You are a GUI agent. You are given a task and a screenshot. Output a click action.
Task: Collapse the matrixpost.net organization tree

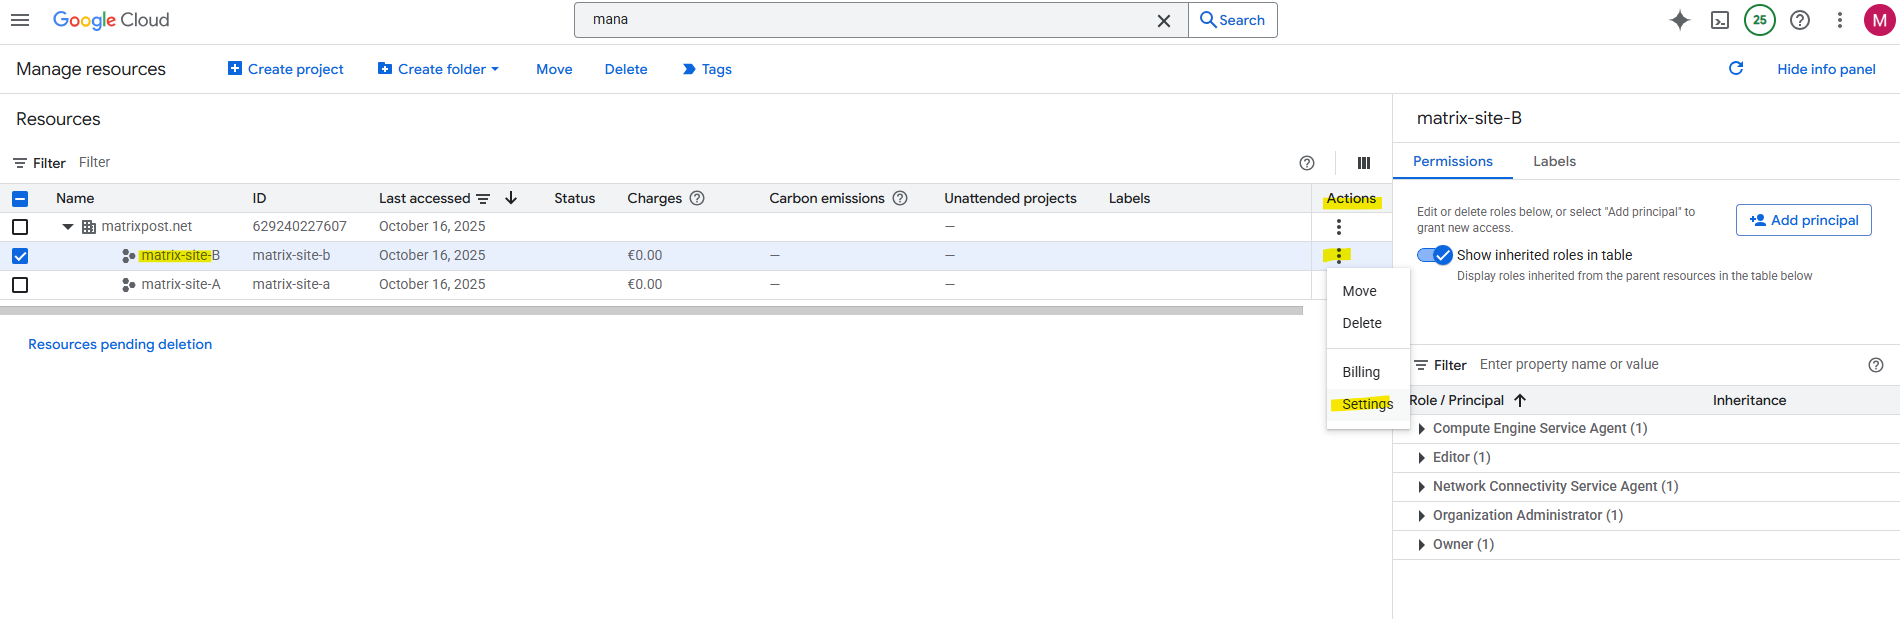68,227
